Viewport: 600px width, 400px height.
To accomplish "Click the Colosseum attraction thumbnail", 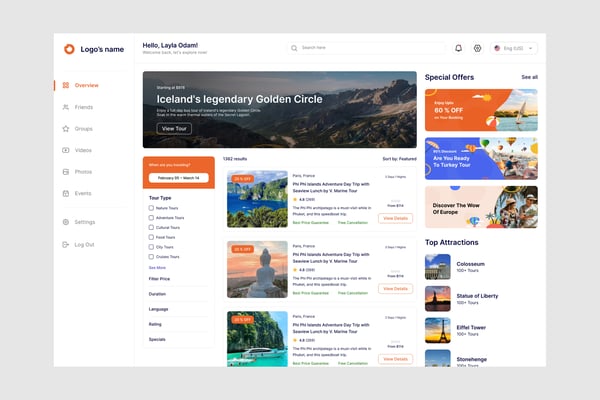I will pyautogui.click(x=438, y=267).
